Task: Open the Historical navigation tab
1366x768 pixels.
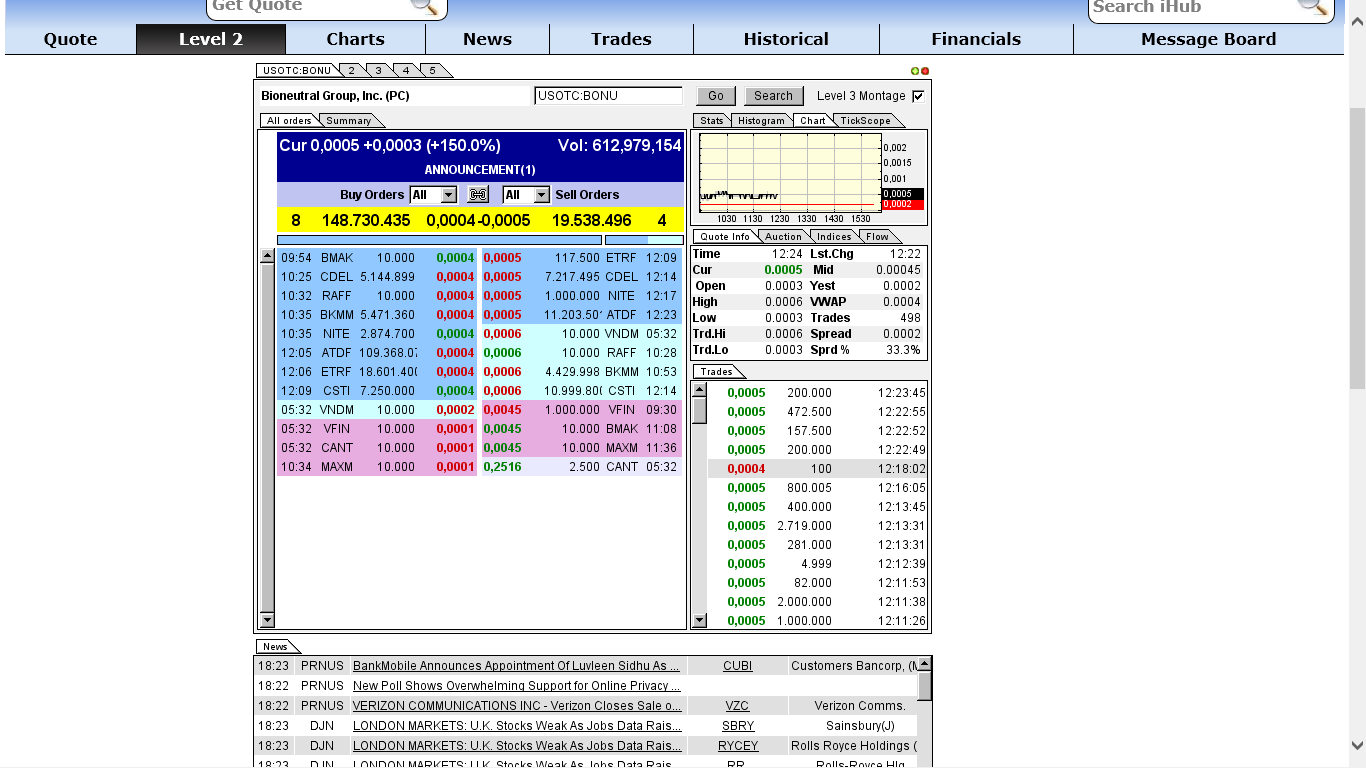Action: [786, 39]
